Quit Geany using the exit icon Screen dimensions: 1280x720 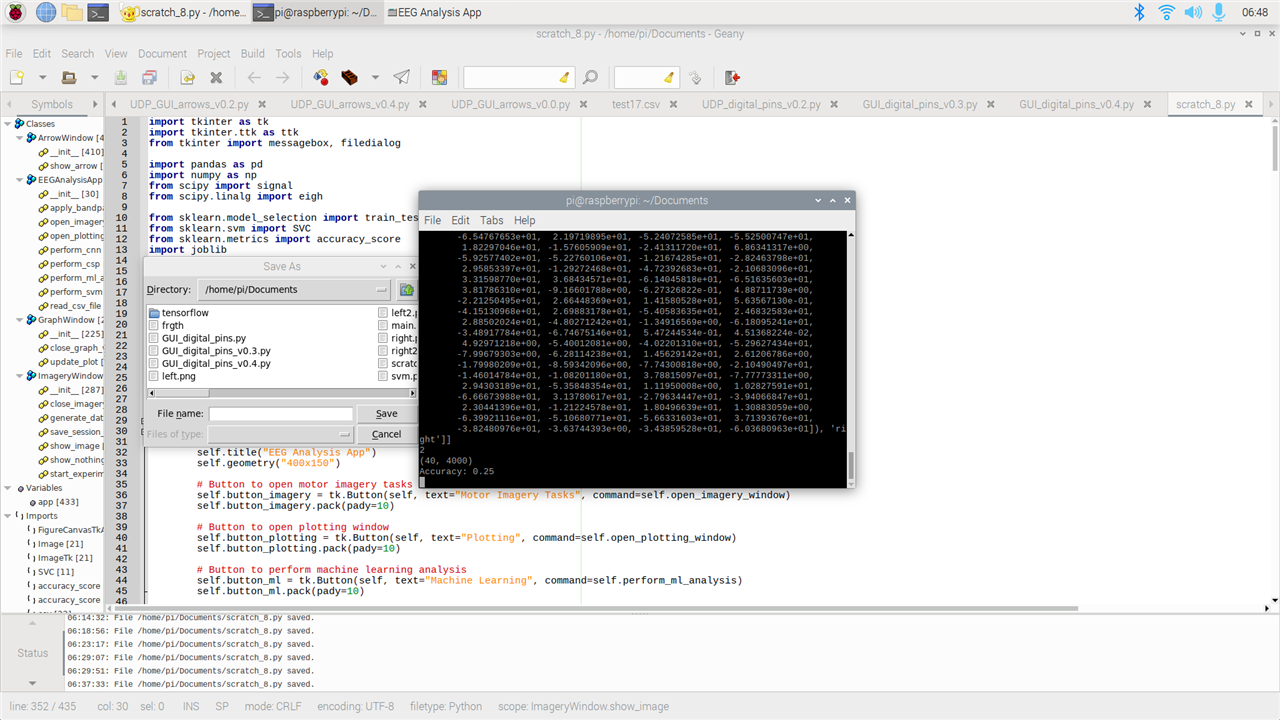732,77
